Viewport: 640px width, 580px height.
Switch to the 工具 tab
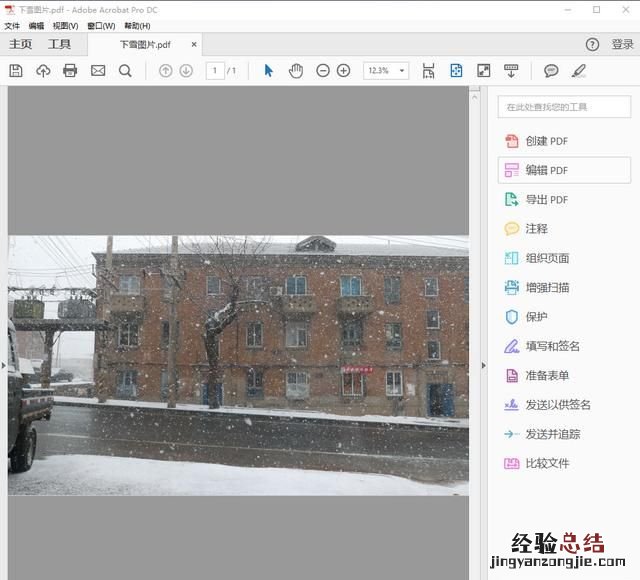[60, 44]
